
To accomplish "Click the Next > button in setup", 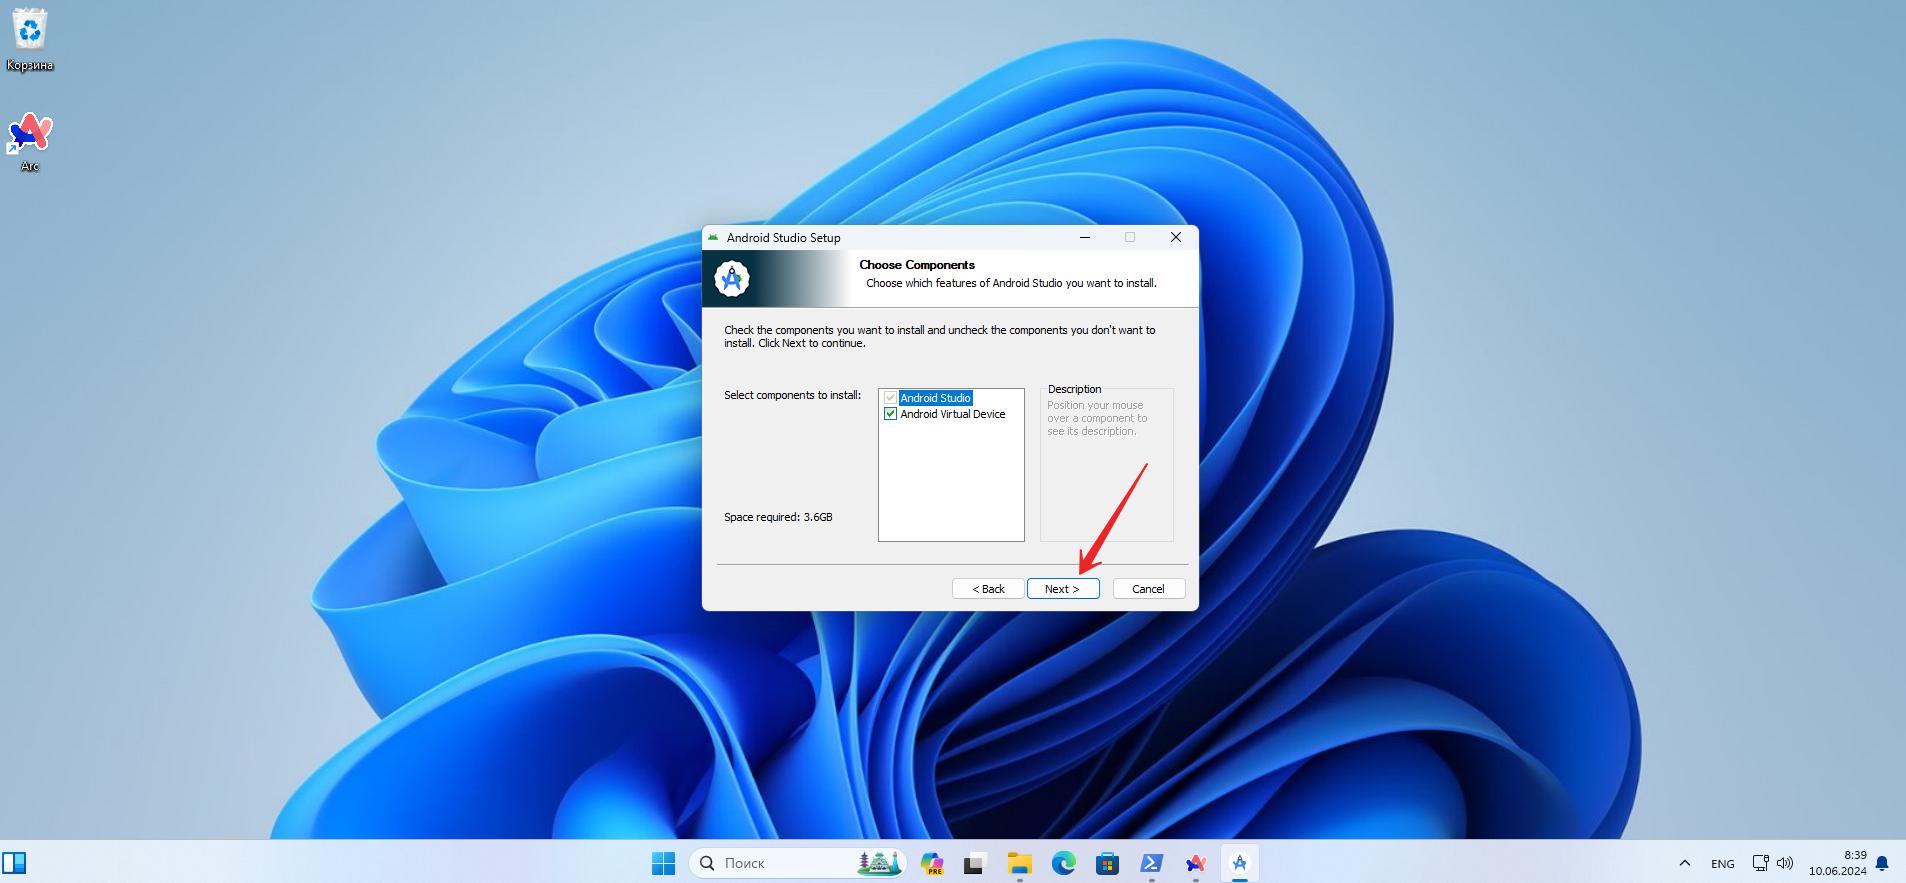I will tap(1063, 589).
